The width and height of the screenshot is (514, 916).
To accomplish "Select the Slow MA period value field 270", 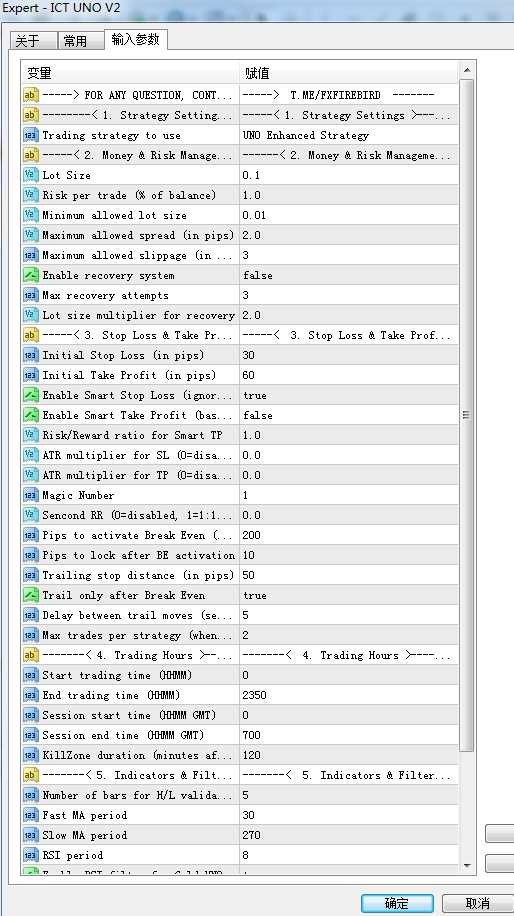I will [349, 835].
